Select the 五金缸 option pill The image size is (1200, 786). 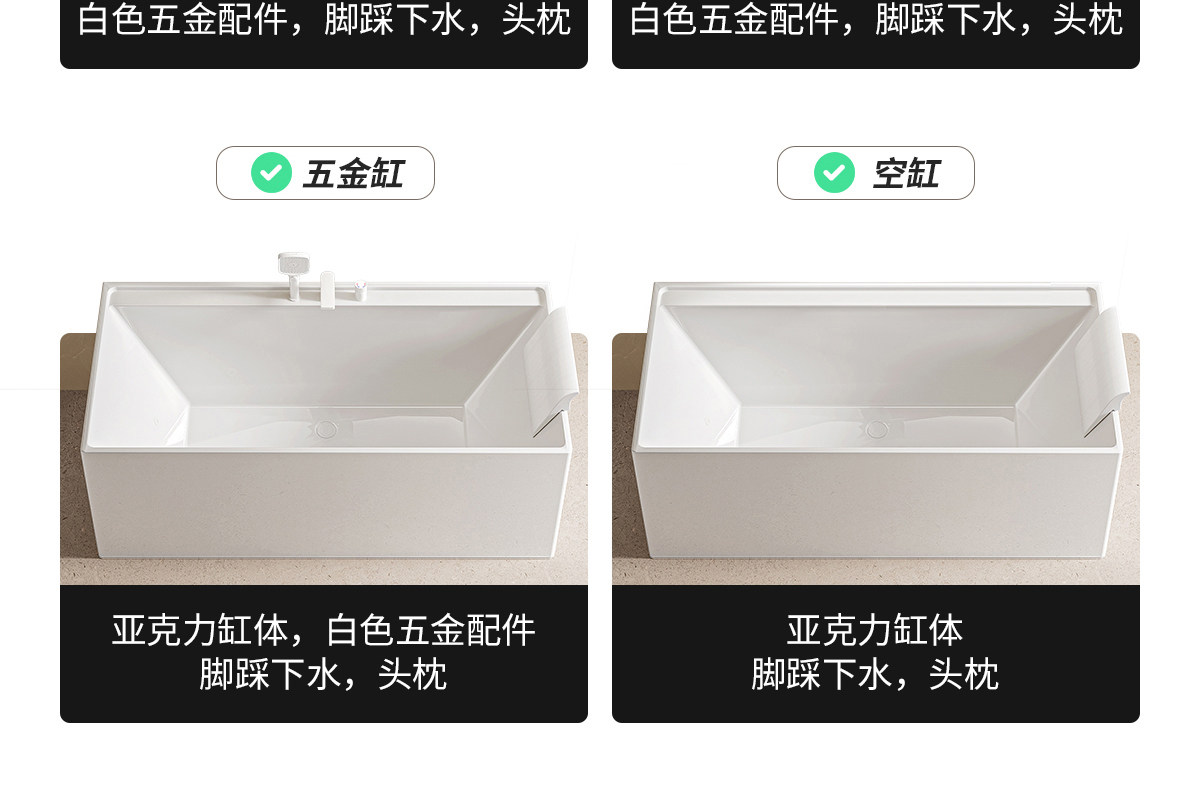[x=325, y=173]
